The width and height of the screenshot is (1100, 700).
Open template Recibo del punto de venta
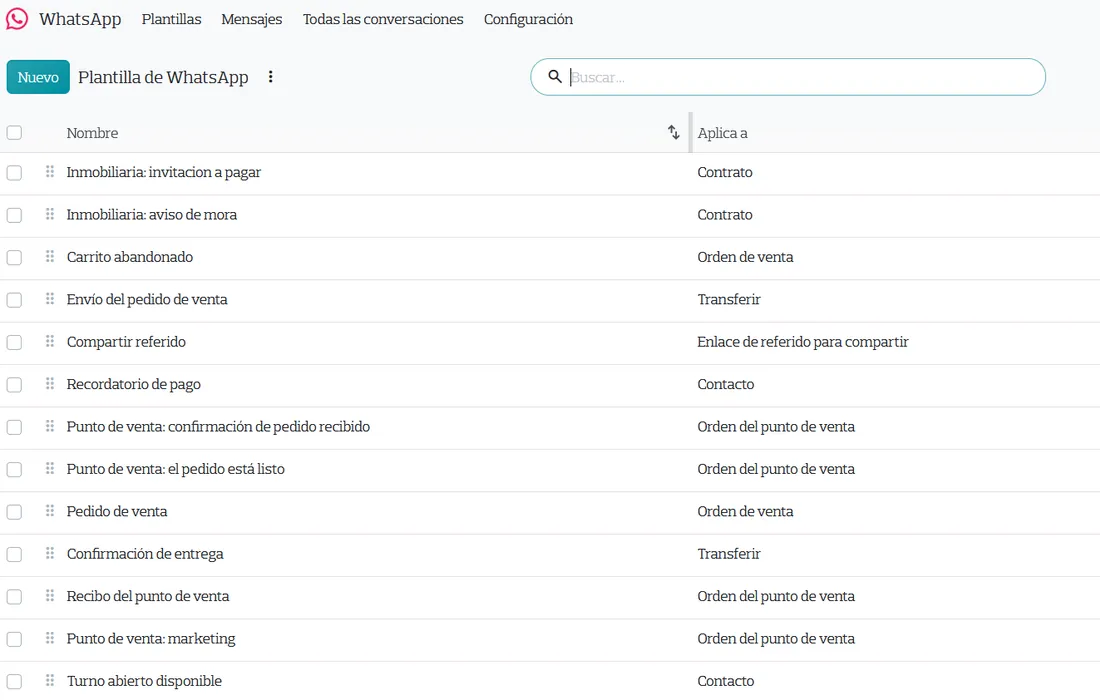[148, 596]
